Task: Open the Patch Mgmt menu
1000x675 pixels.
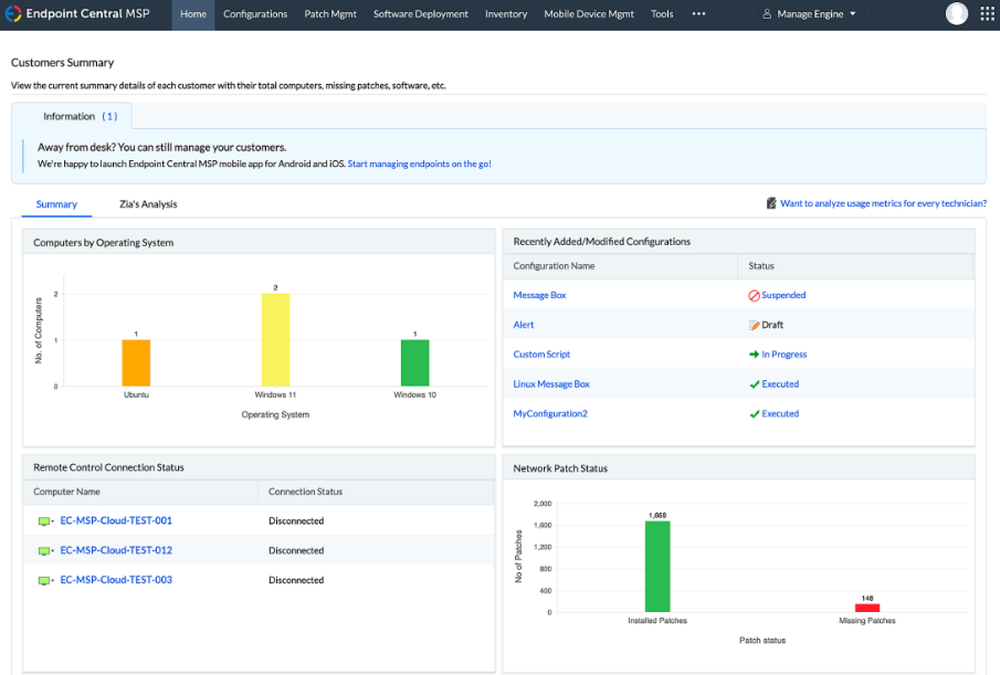Action: 330,14
